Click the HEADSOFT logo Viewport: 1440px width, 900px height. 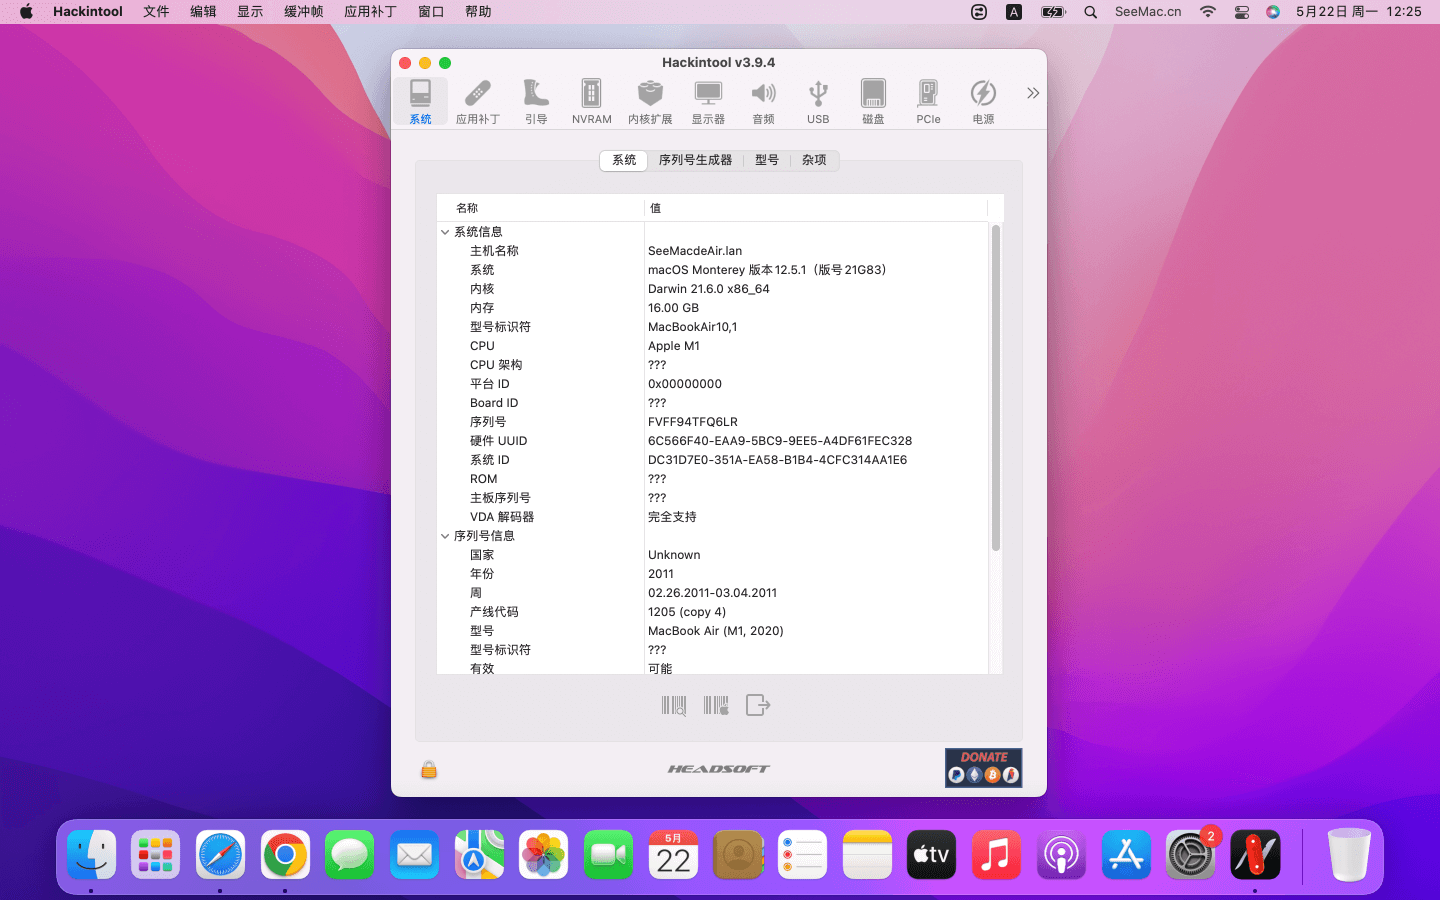[x=719, y=769]
